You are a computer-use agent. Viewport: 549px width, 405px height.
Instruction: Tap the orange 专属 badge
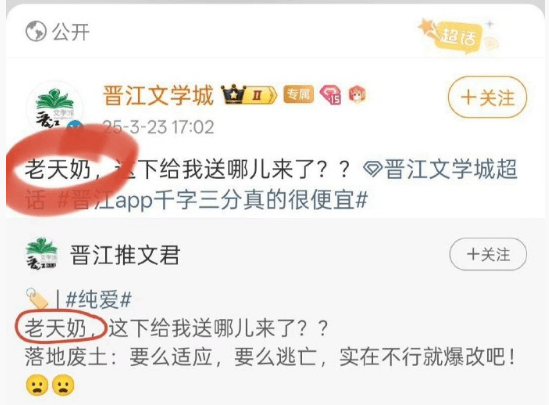click(x=298, y=95)
